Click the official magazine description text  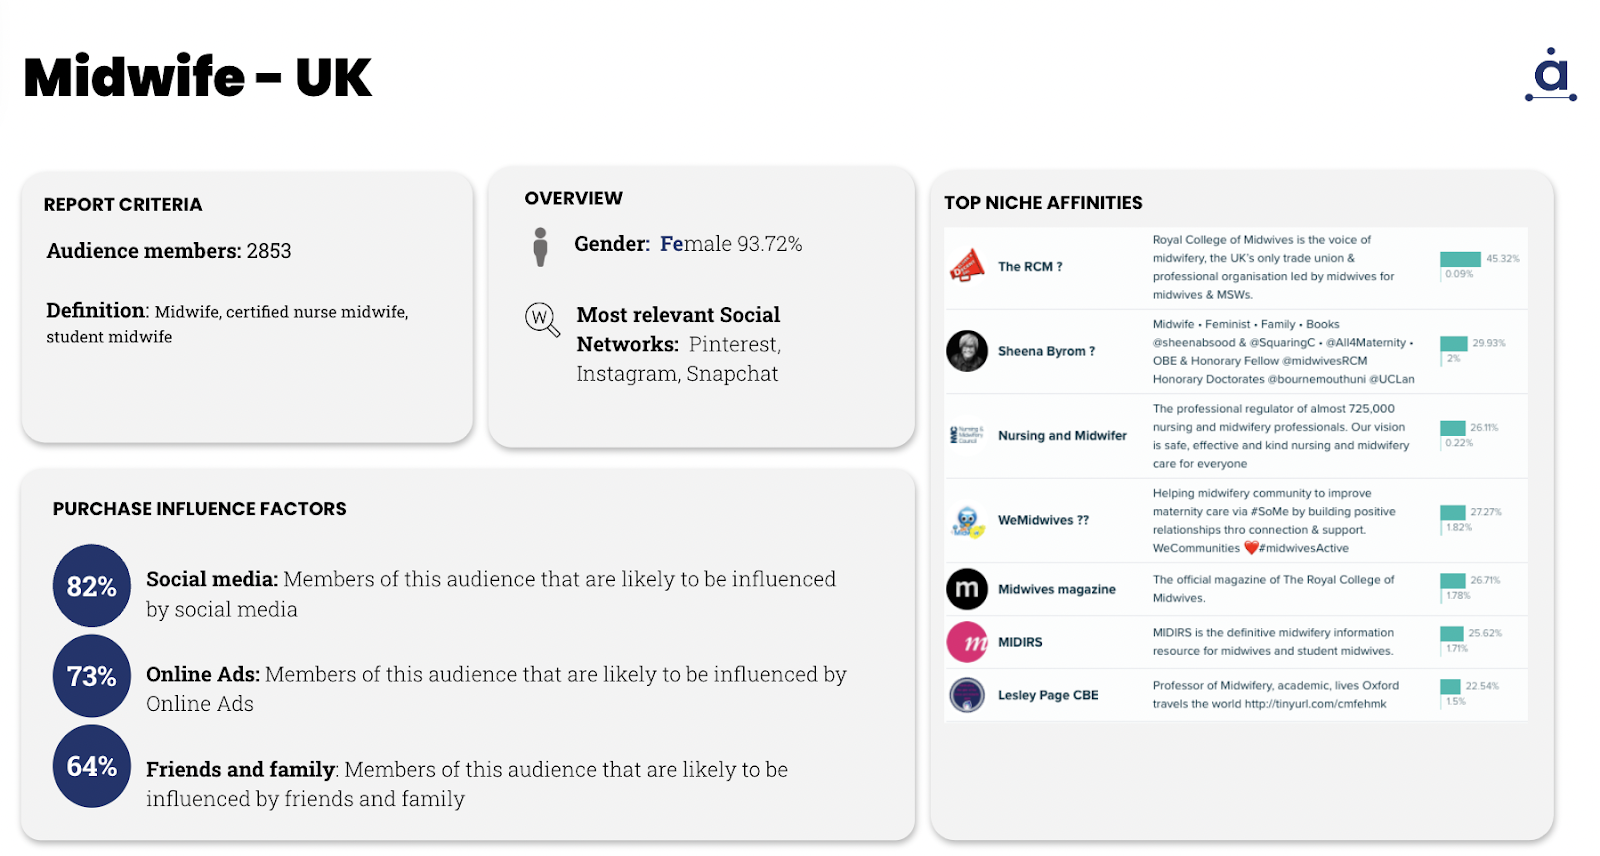tap(1273, 589)
